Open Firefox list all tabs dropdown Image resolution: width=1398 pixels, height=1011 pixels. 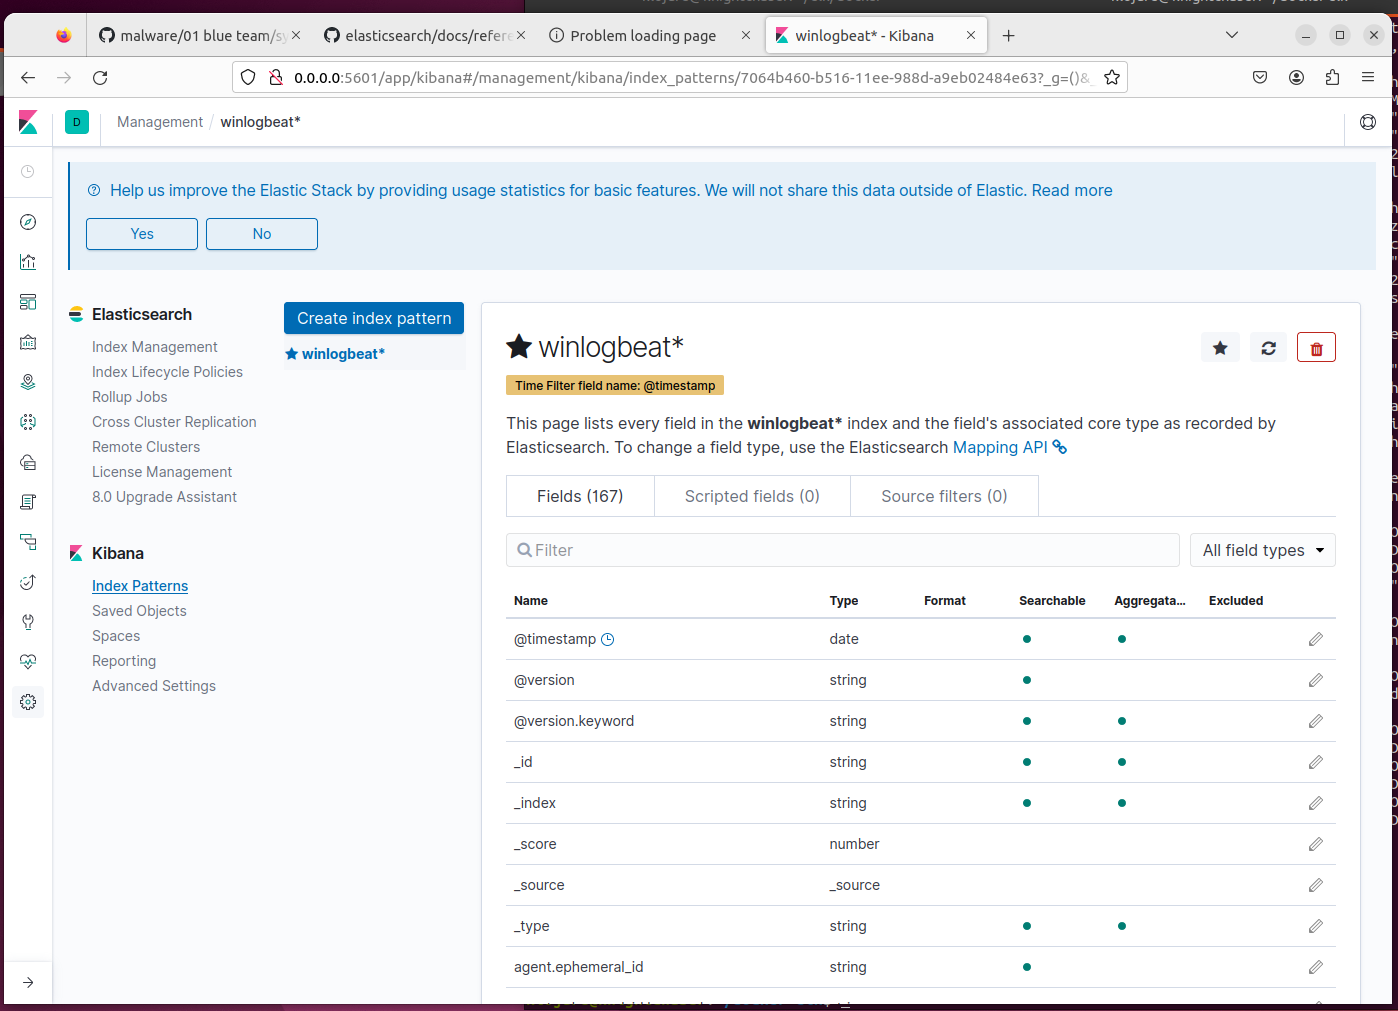(x=1232, y=35)
